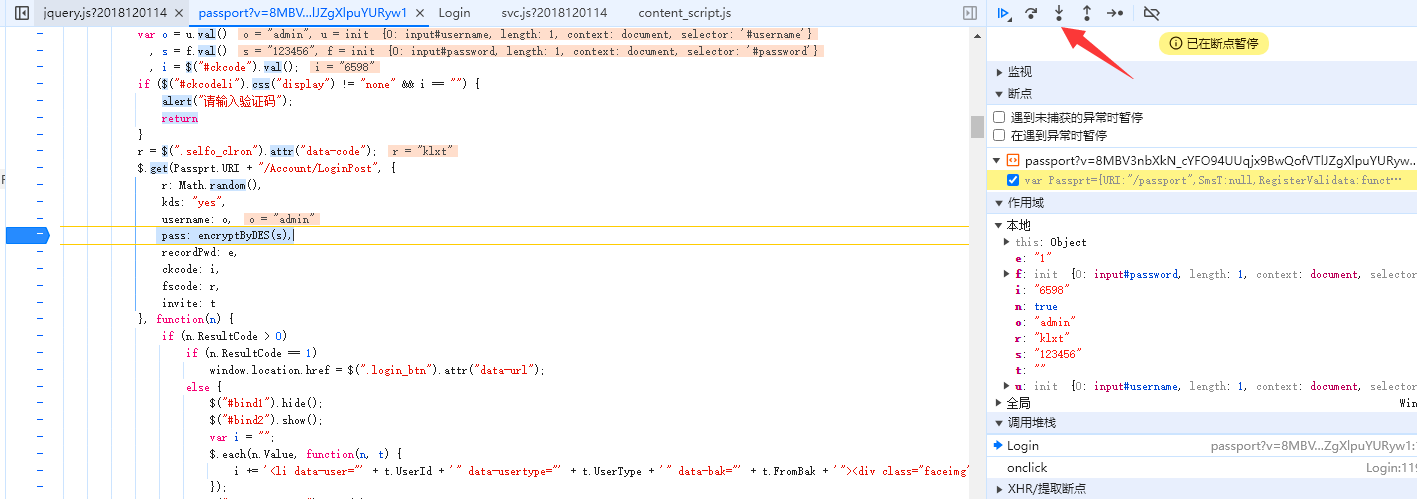Select the onclick call stack frame
This screenshot has height=499, width=1417.
point(1027,468)
